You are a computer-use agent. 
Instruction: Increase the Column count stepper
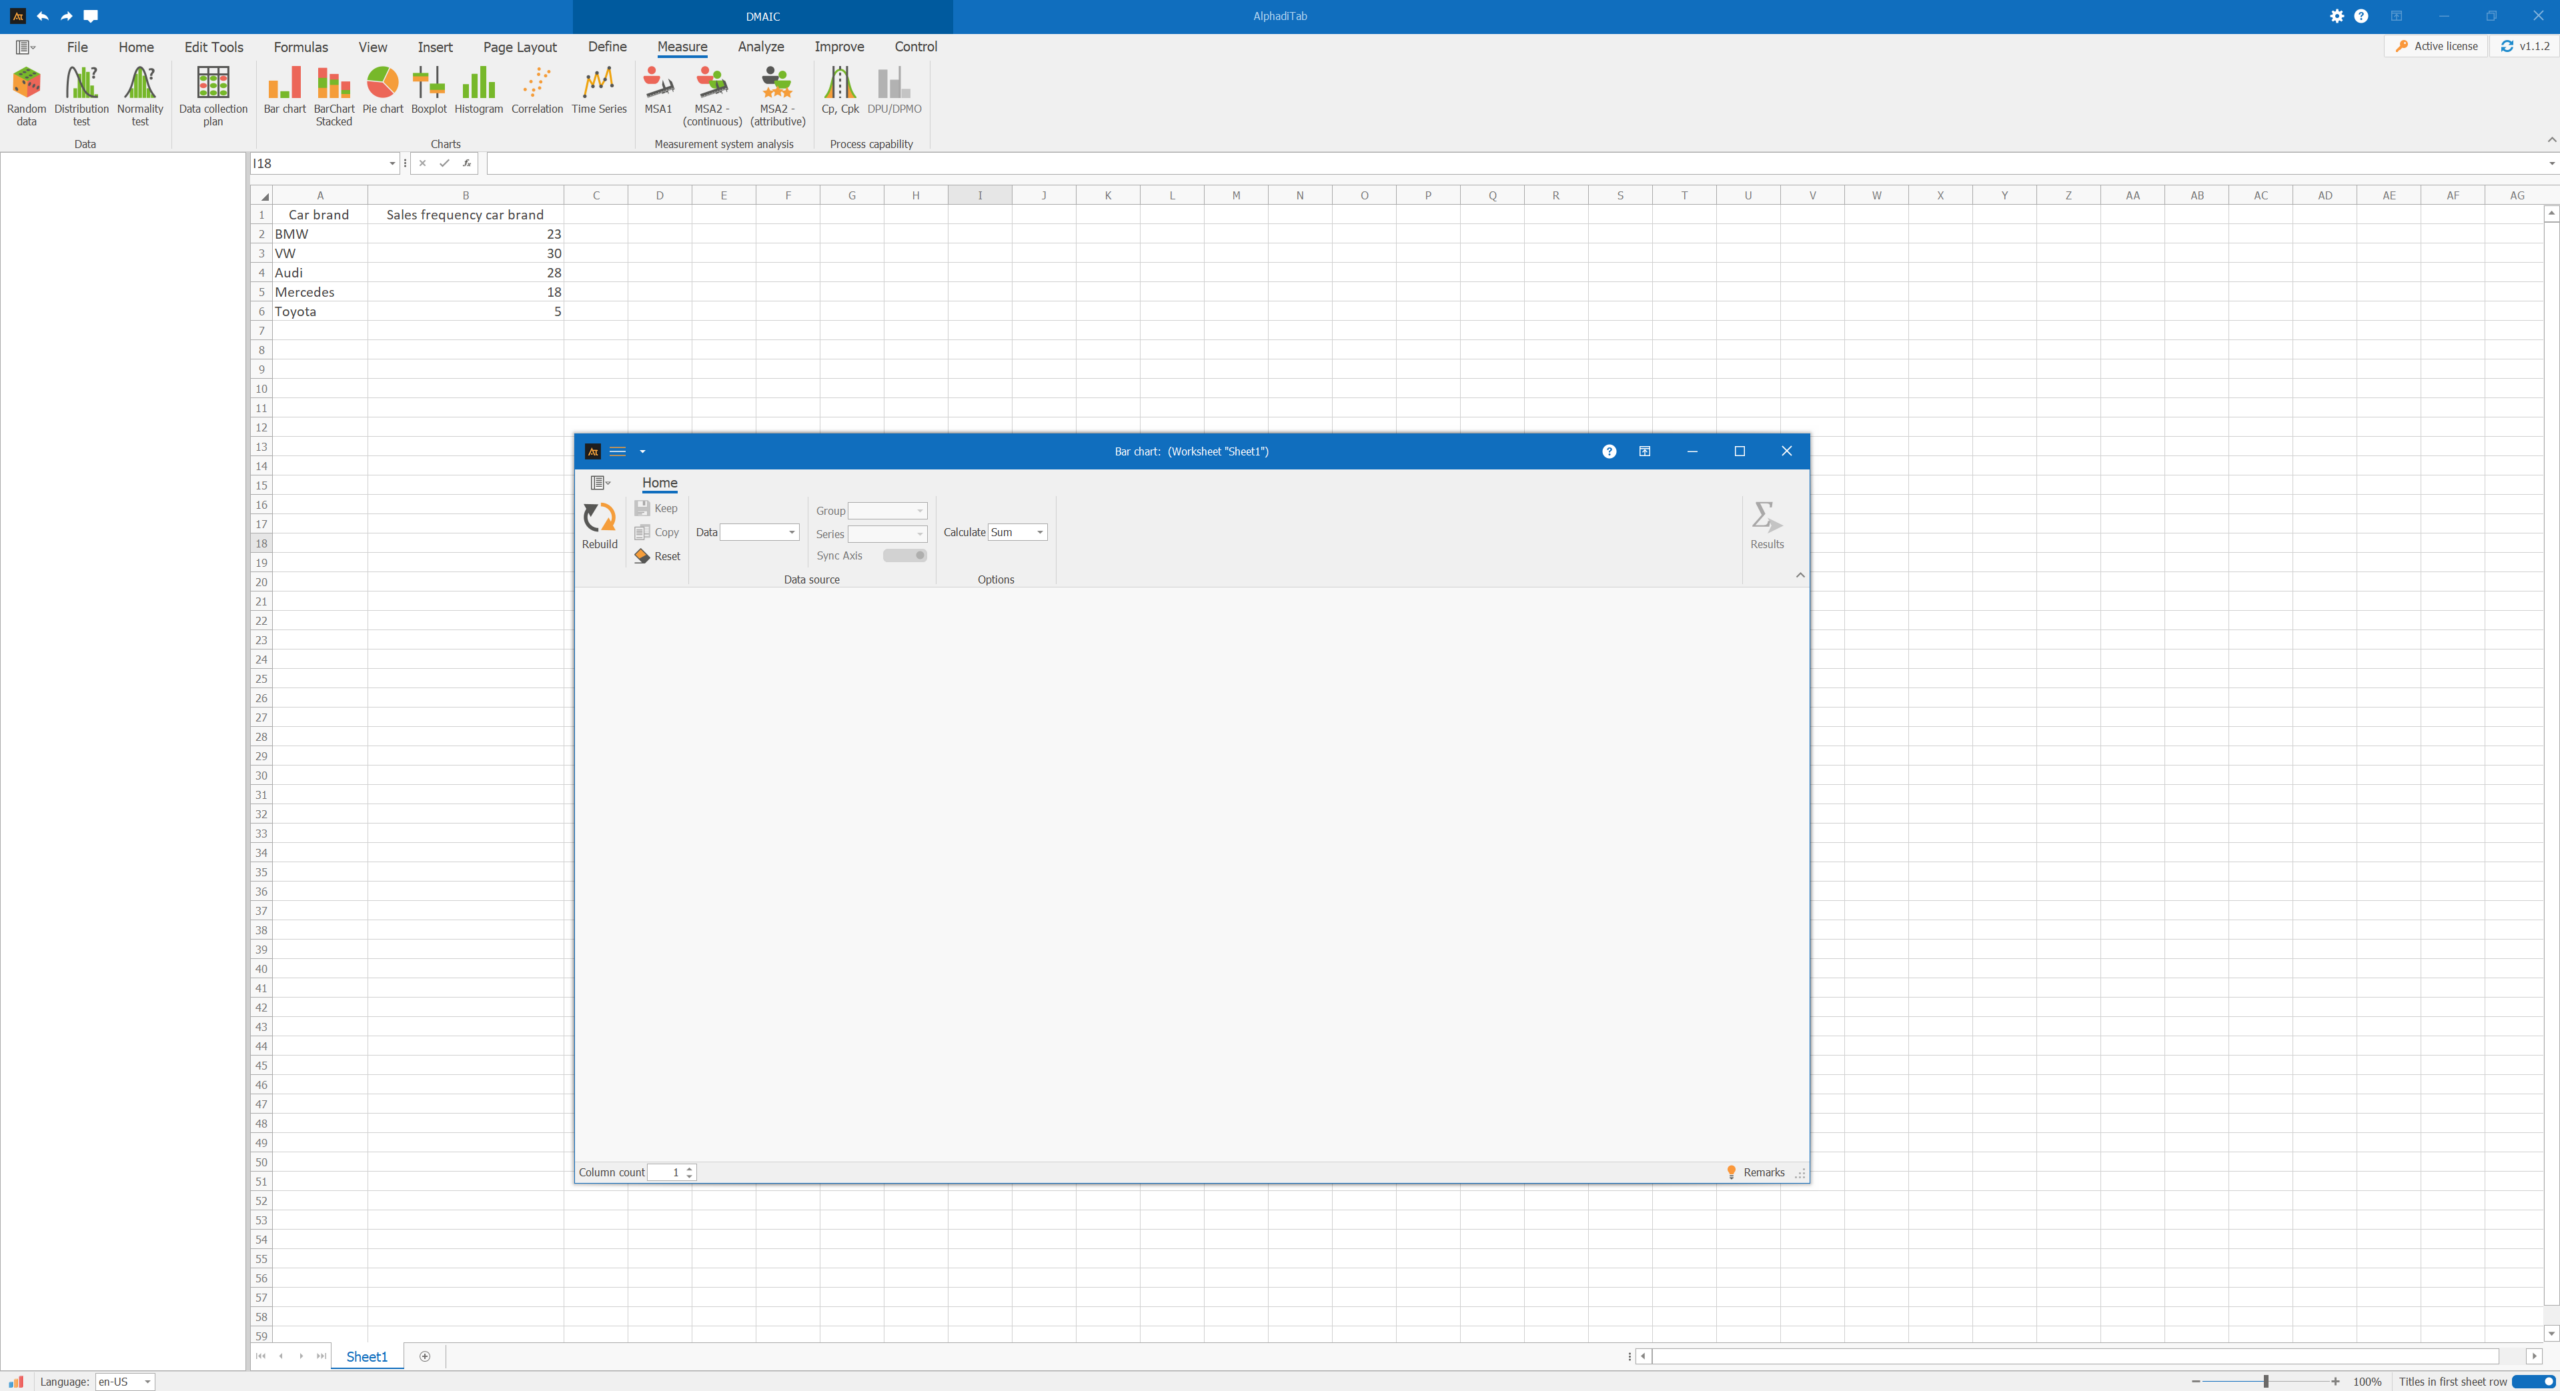click(x=689, y=1168)
